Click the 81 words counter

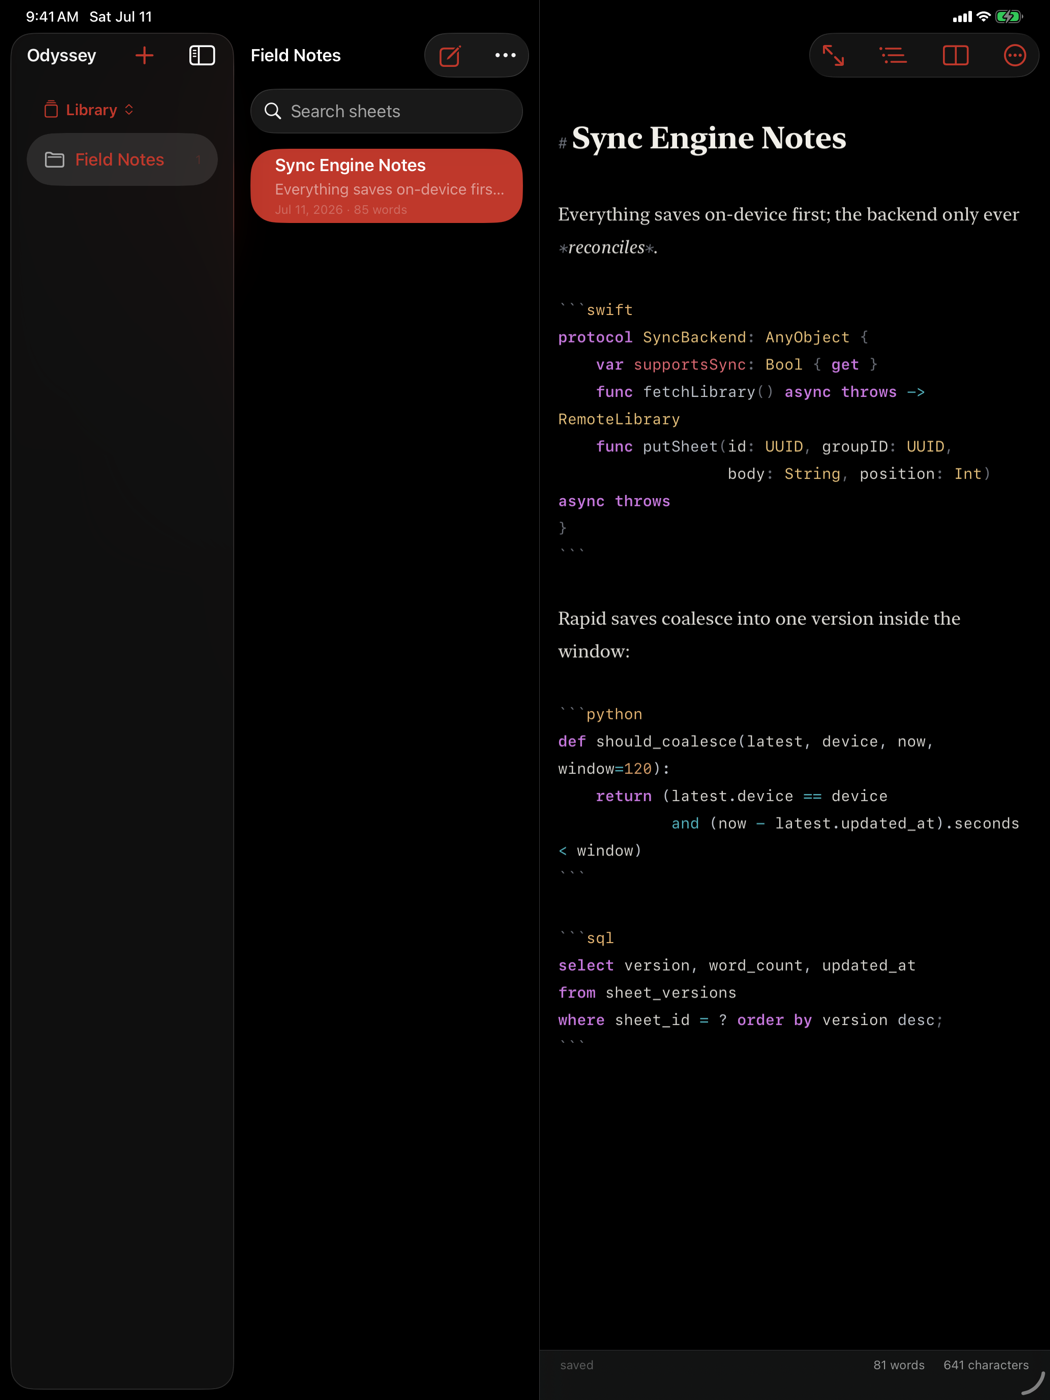click(899, 1365)
